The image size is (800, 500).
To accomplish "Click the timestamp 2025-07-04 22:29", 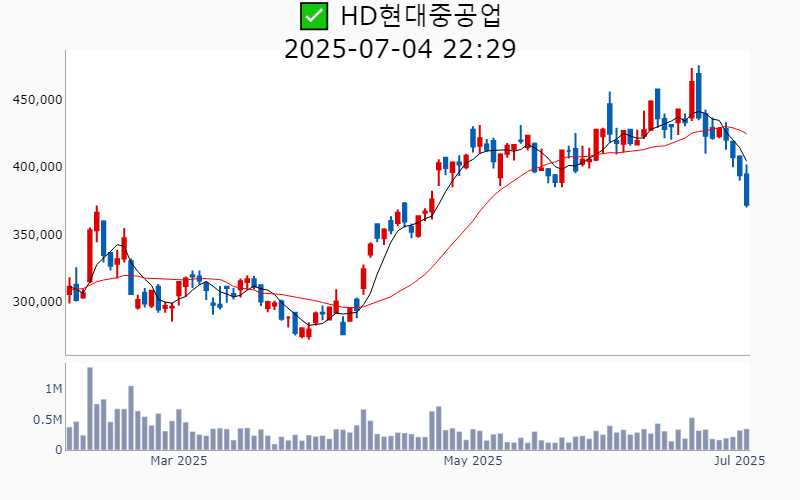I will point(400,49).
